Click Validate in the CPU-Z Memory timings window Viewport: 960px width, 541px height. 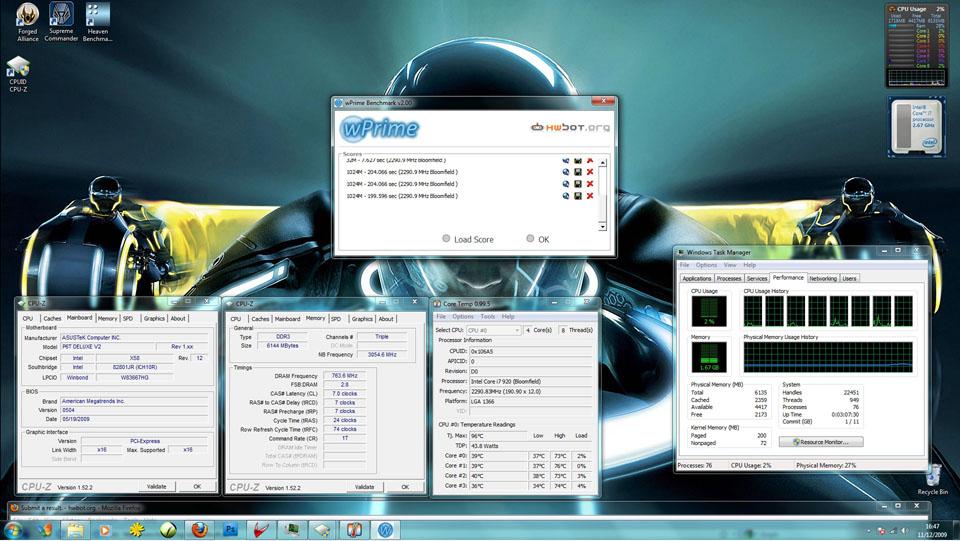(364, 487)
